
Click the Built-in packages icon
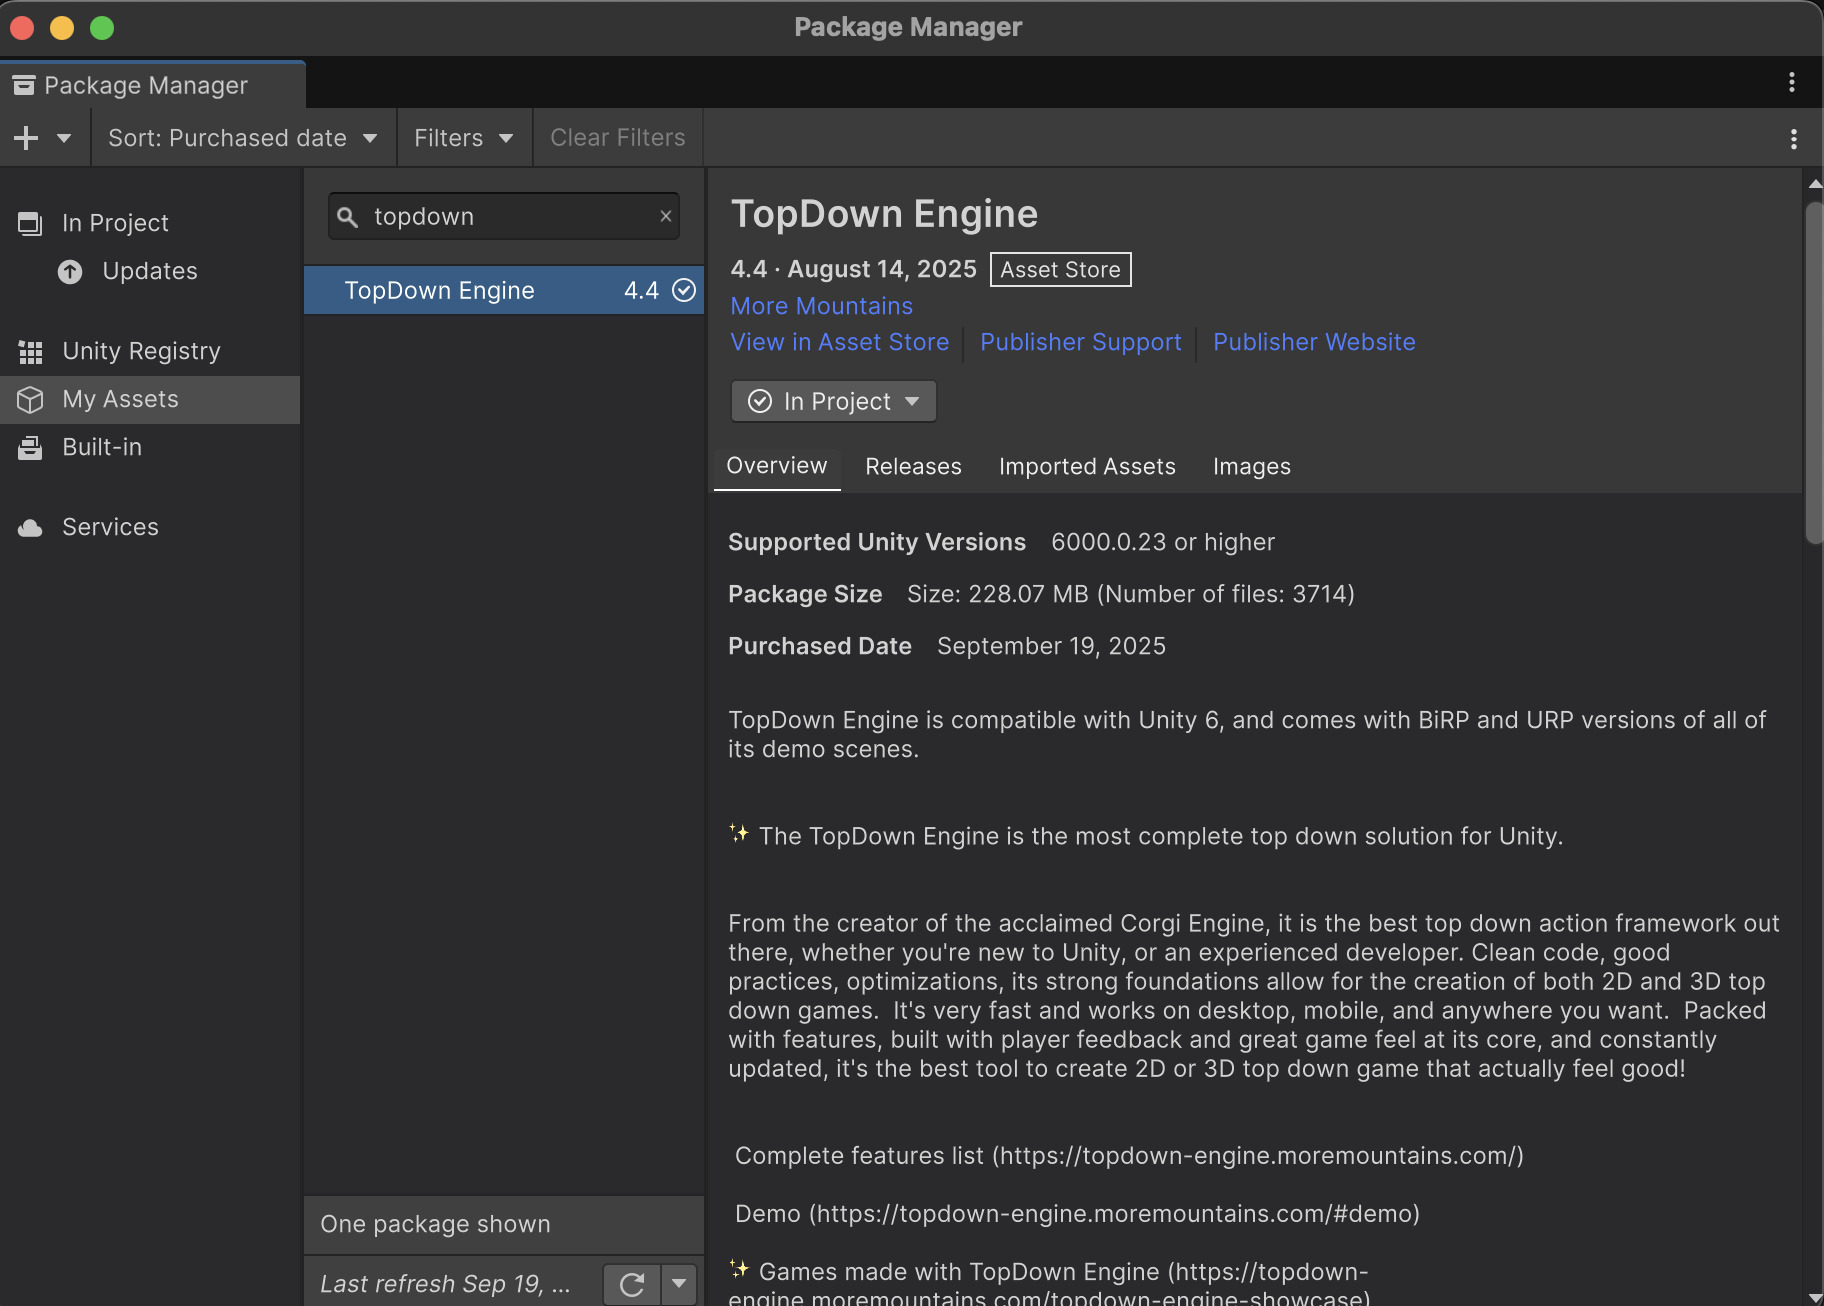click(31, 448)
